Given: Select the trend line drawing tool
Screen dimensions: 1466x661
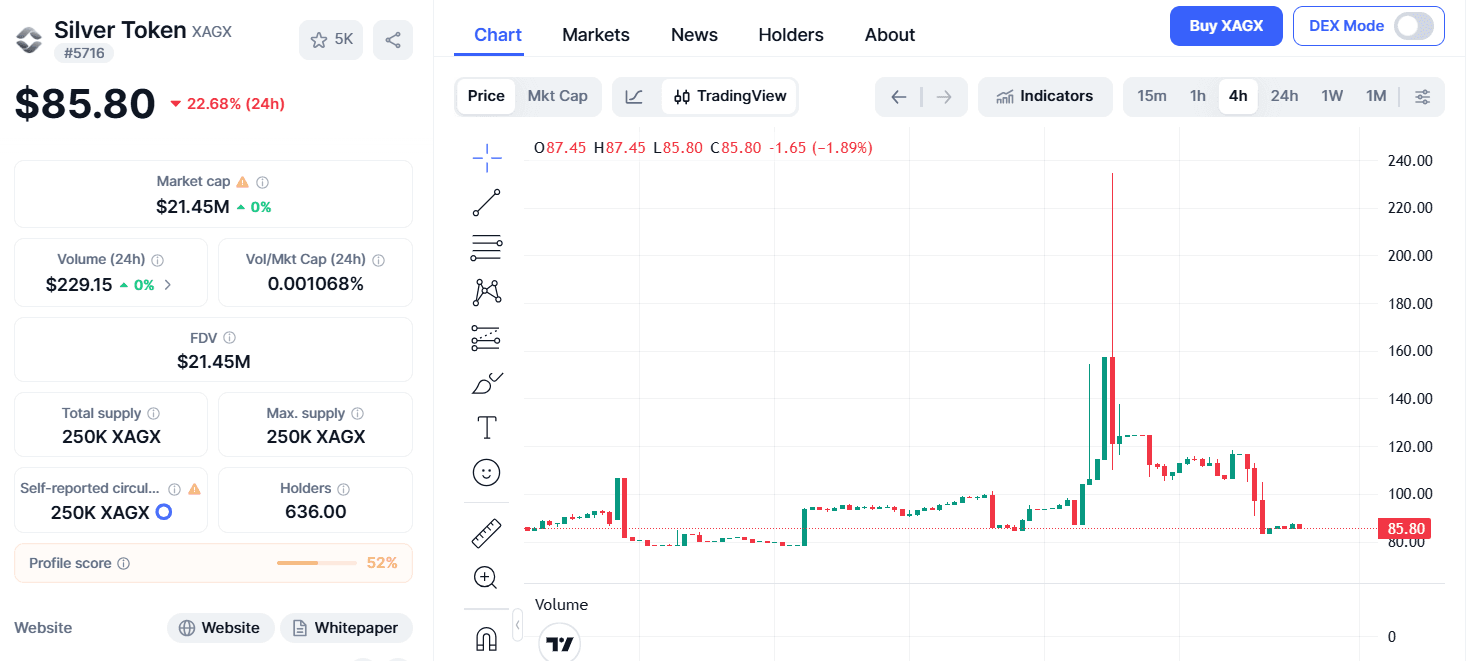Looking at the screenshot, I should (486, 202).
